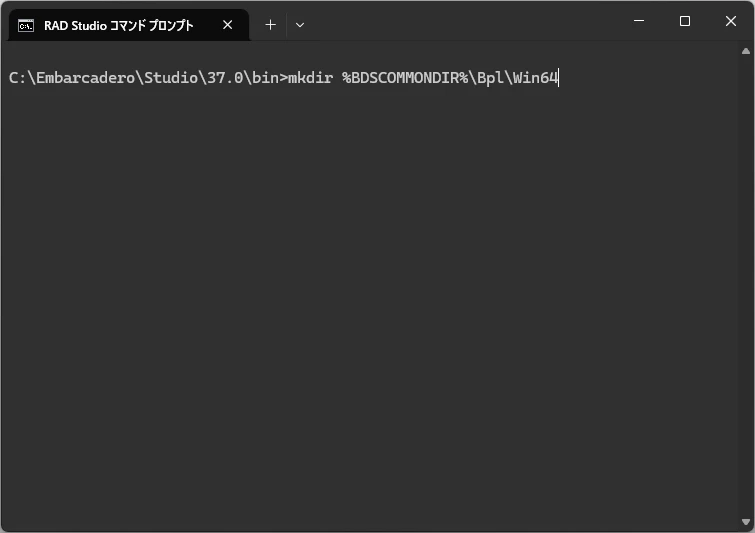755x533 pixels.
Task: Minimize the terminal window
Action: pyautogui.click(x=639, y=21)
